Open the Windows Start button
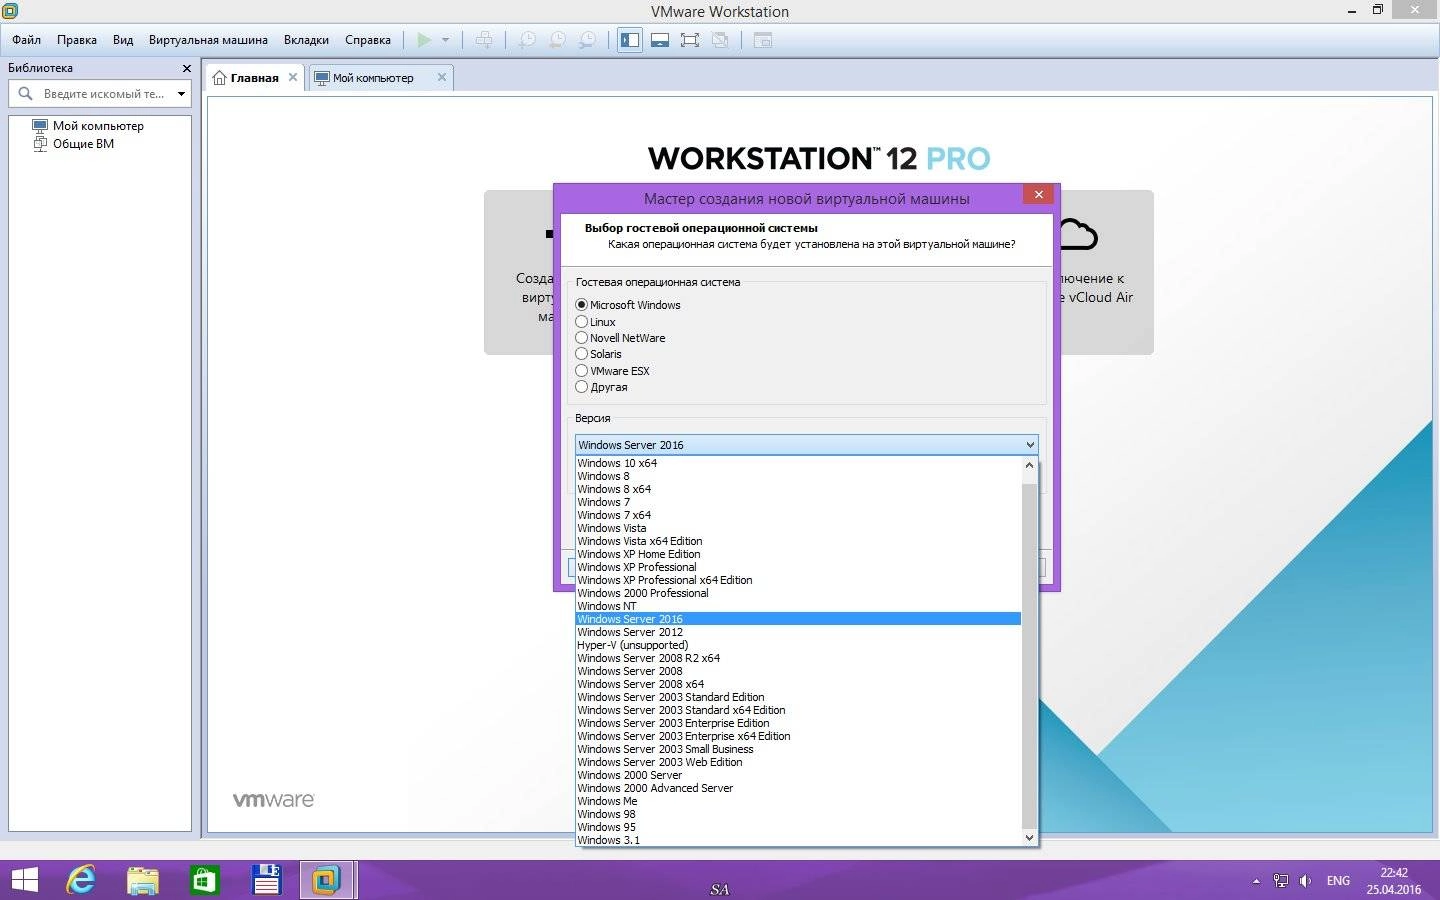 (24, 880)
